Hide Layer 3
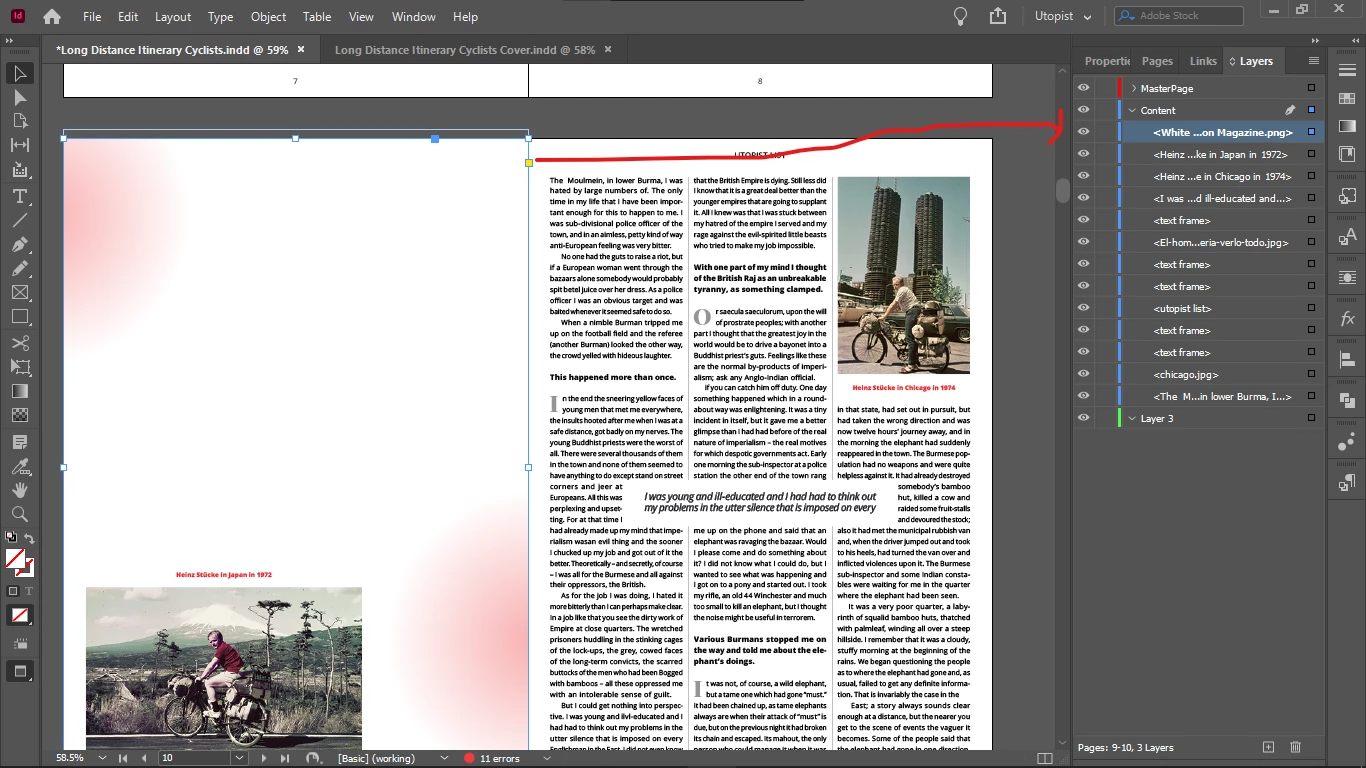 1083,418
